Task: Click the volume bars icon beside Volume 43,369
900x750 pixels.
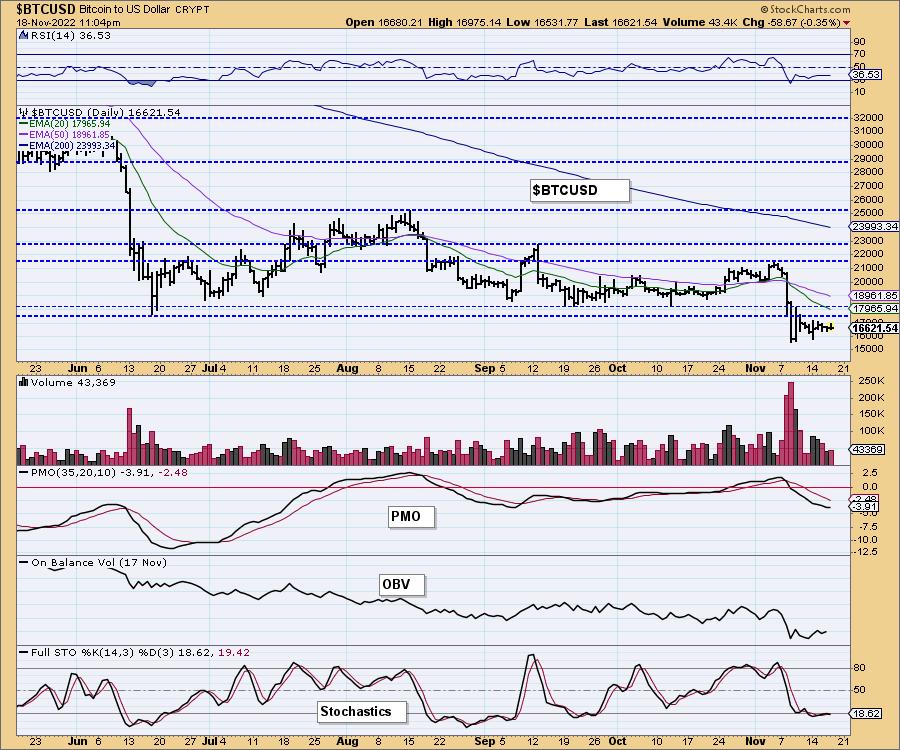Action: pos(24,382)
